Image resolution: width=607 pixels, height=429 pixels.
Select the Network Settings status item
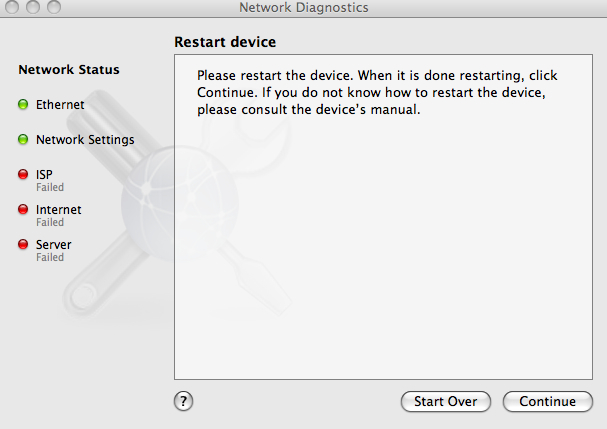tap(85, 140)
